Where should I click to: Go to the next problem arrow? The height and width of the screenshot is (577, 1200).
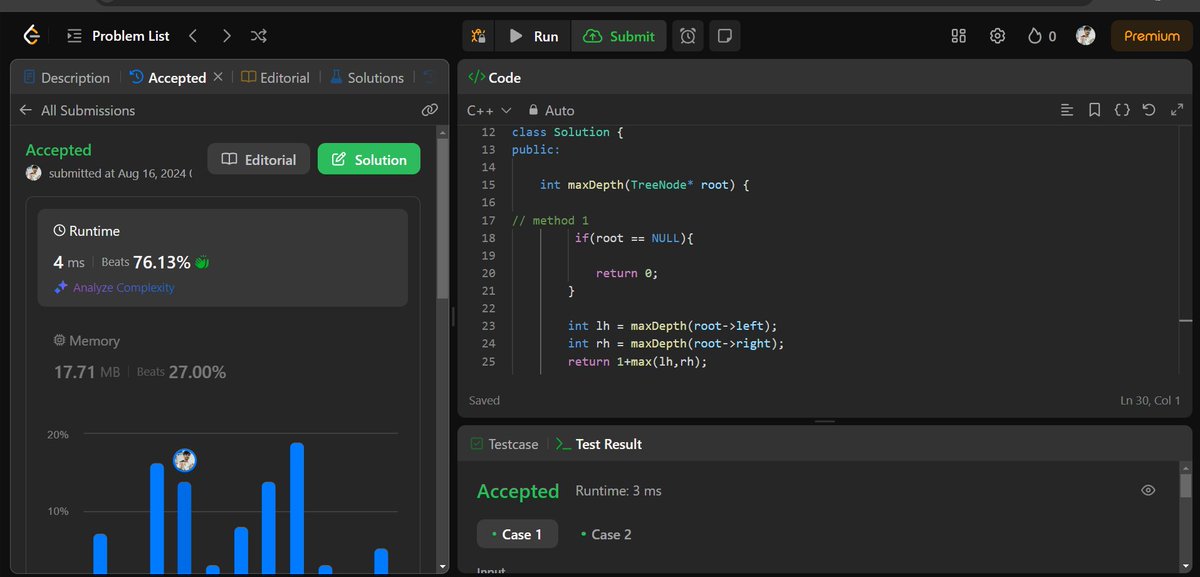pyautogui.click(x=227, y=36)
